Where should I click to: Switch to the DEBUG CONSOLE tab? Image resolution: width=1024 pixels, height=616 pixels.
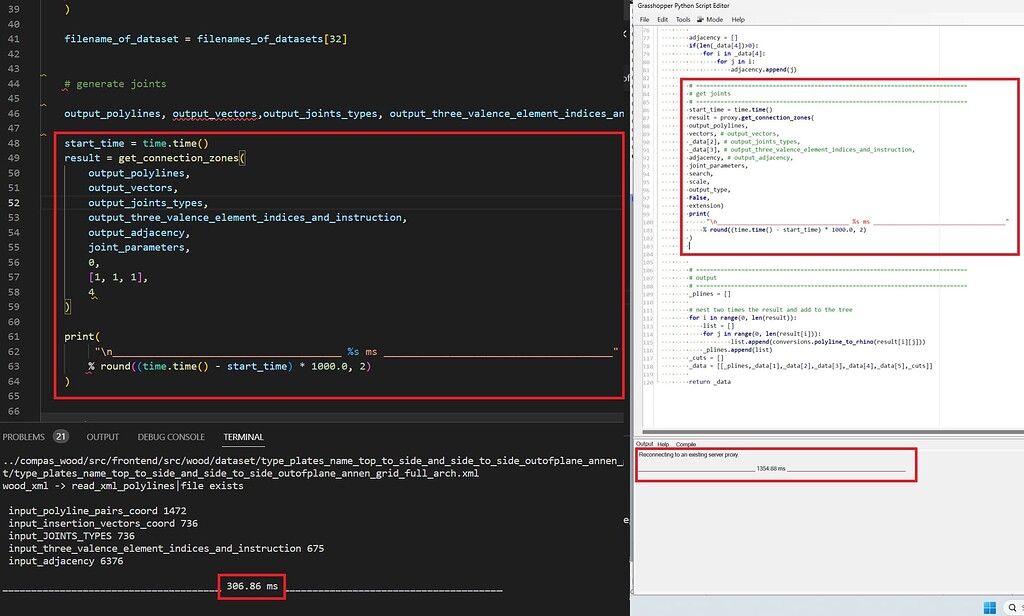point(173,436)
